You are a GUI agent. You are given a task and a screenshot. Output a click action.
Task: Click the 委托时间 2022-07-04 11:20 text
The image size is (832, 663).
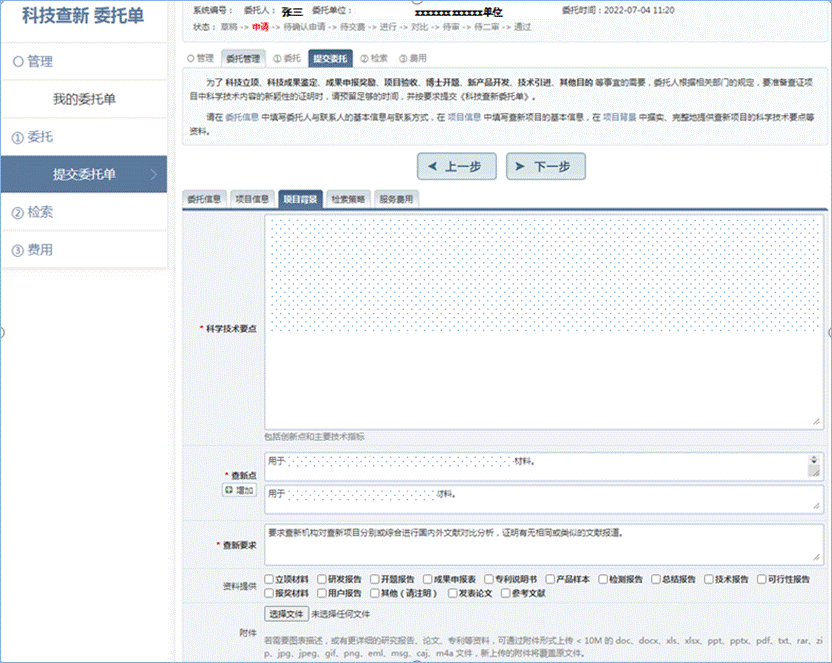coord(619,10)
